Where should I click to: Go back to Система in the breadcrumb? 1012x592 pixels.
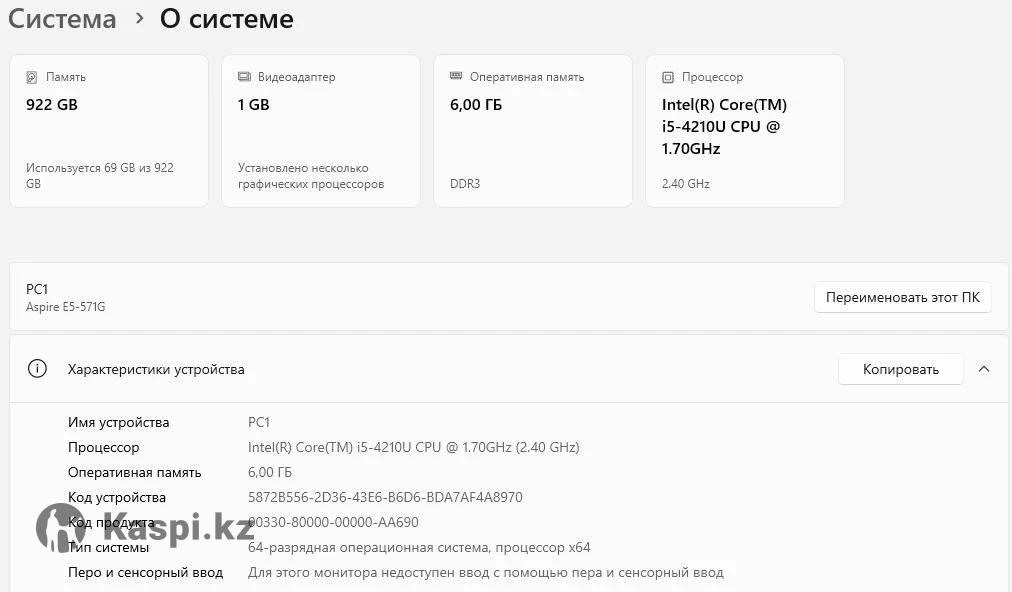(62, 18)
